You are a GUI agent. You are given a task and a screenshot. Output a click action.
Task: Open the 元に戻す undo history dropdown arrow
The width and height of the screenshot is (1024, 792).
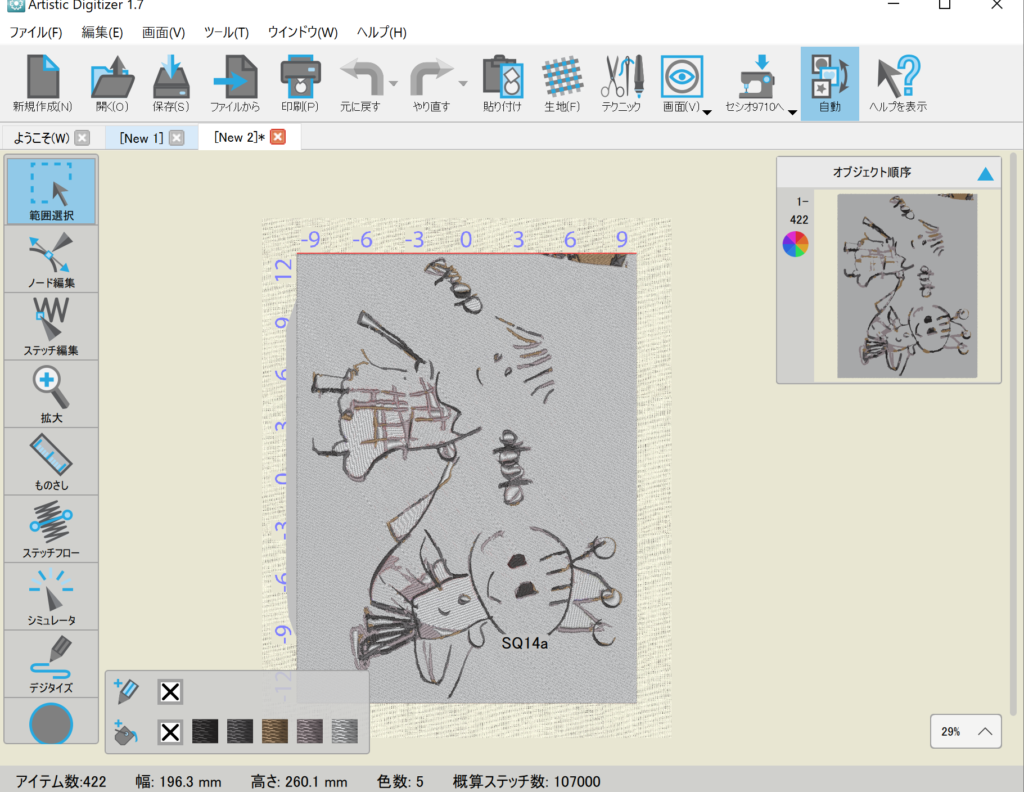pyautogui.click(x=394, y=84)
